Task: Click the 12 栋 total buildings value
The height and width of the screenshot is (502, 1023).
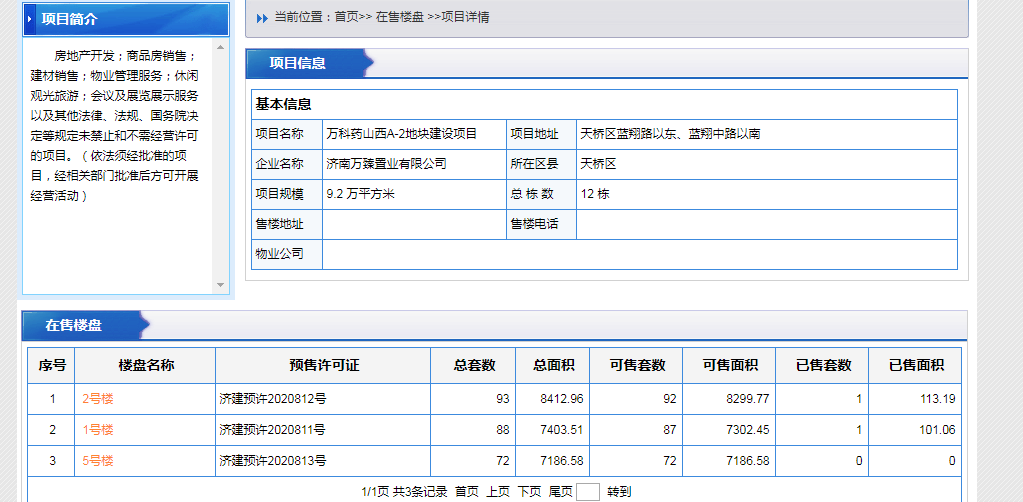Action: coord(594,194)
